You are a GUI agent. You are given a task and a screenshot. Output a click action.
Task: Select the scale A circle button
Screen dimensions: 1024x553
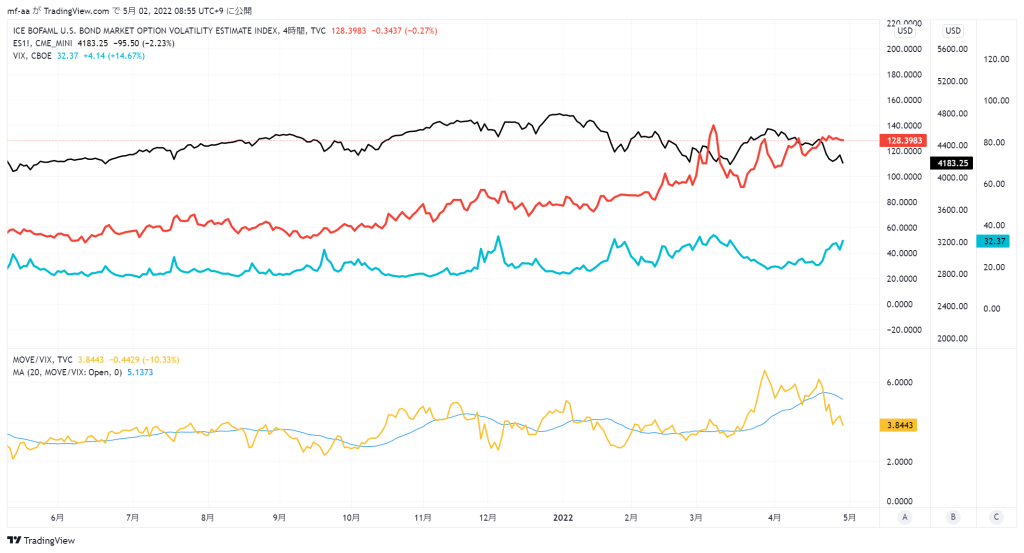point(904,517)
